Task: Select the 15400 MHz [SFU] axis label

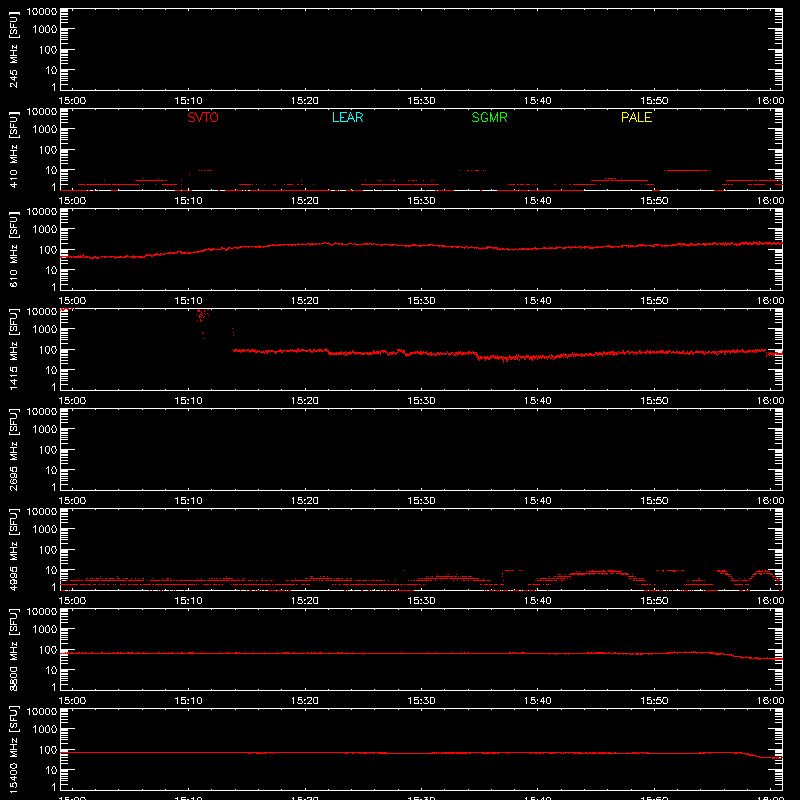Action: pyautogui.click(x=14, y=749)
